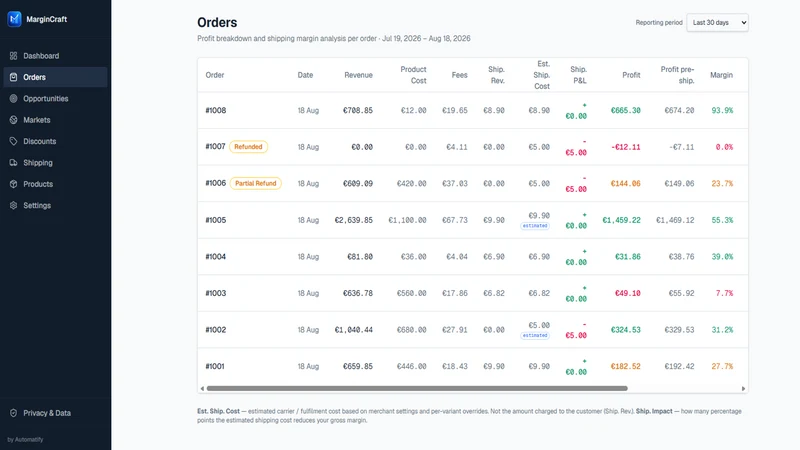Screen dimensions: 800x450
Task: Go to the Products page
Action: [x=55, y=184]
